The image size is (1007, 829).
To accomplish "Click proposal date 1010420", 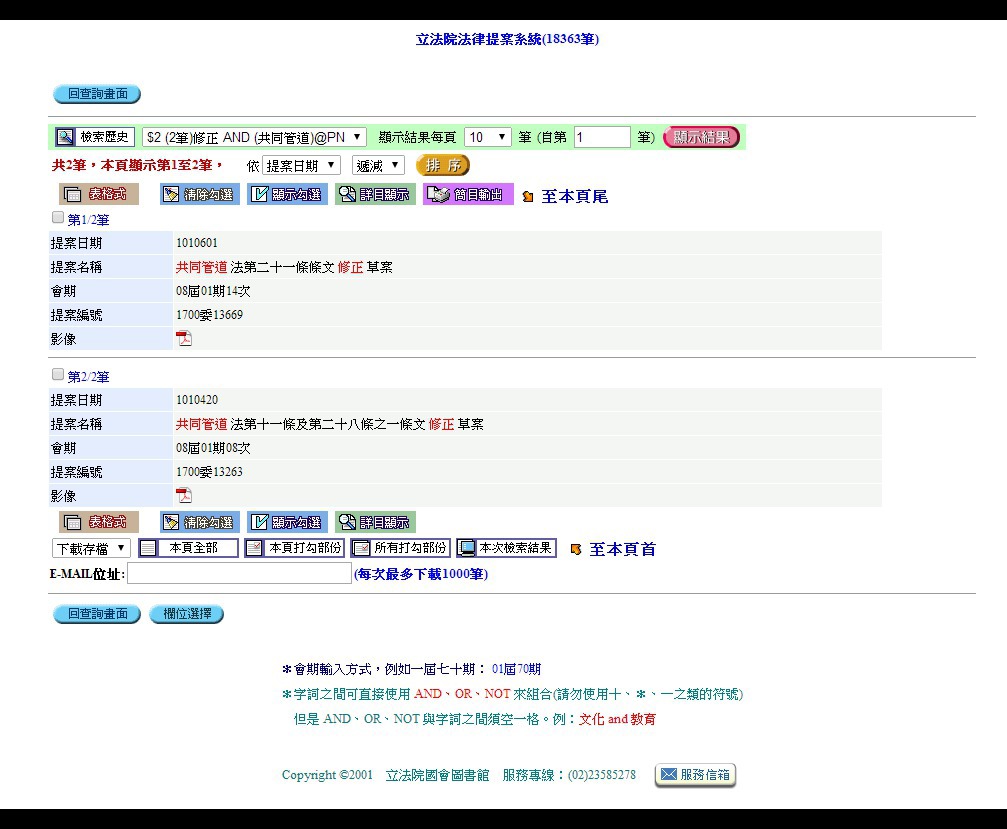I will tap(197, 399).
